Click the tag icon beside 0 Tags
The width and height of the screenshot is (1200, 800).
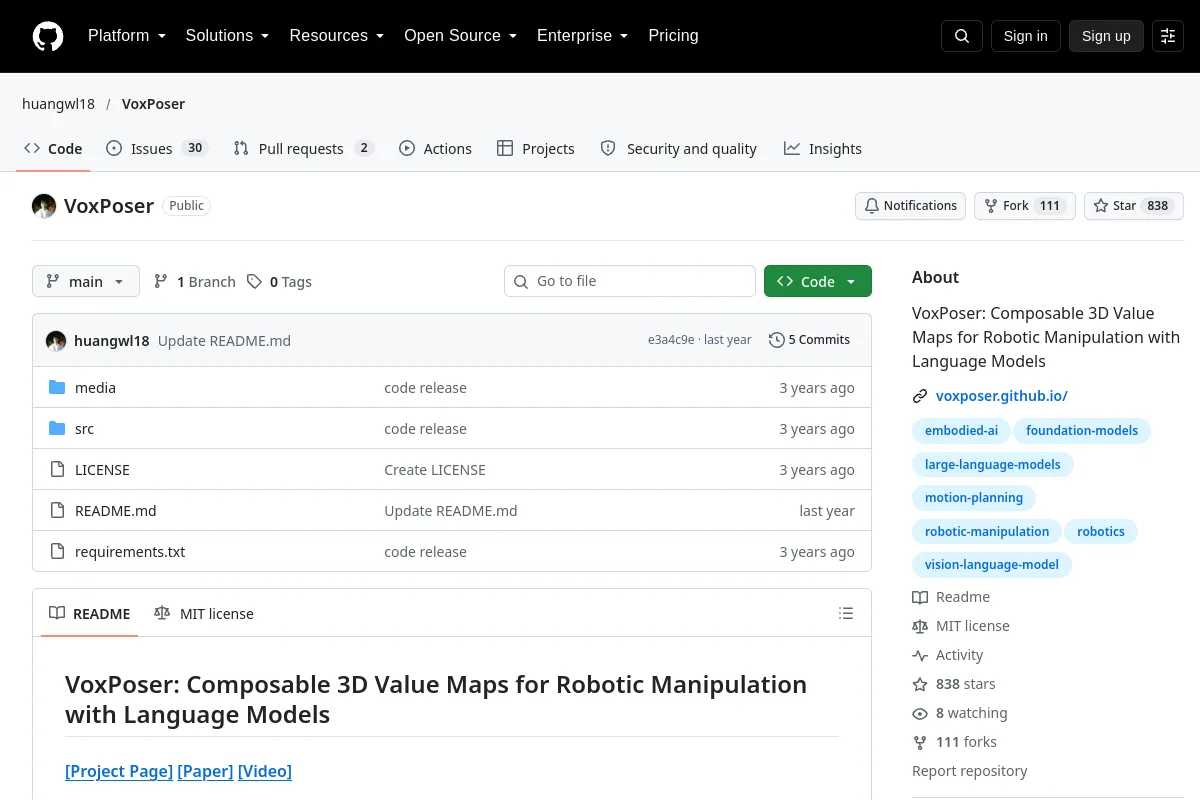tap(255, 282)
